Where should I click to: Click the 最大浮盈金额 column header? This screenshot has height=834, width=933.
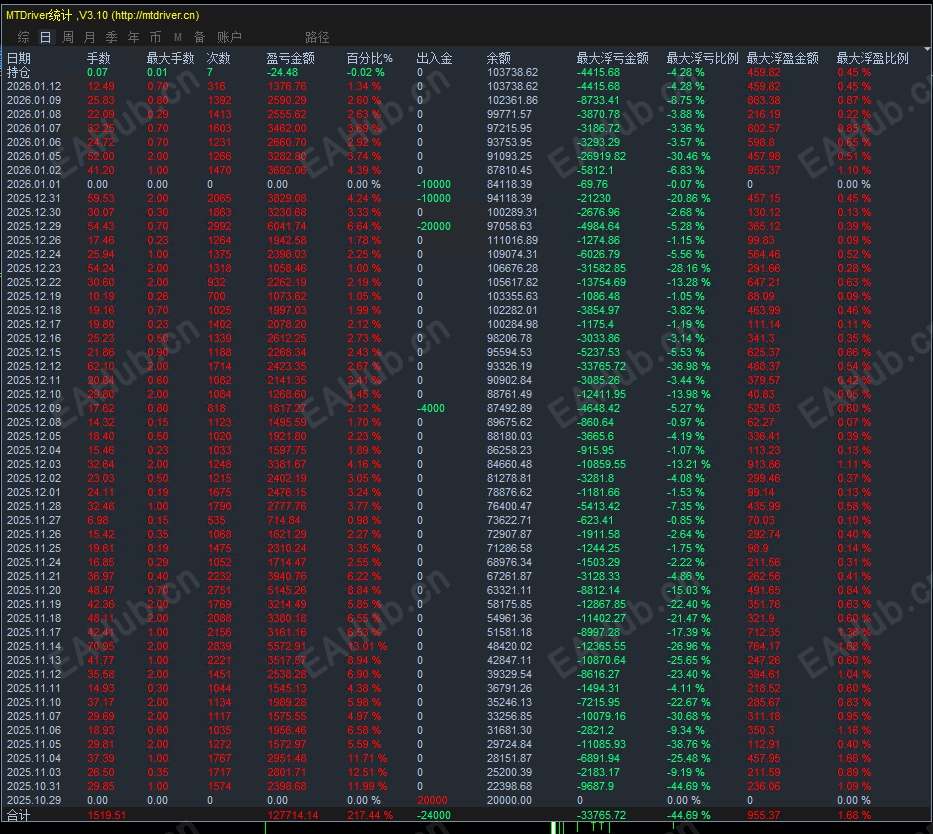pos(782,58)
